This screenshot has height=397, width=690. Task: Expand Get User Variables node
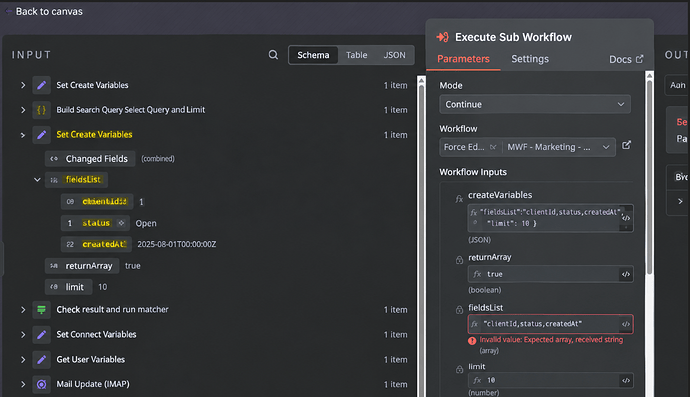pyautogui.click(x=23, y=360)
